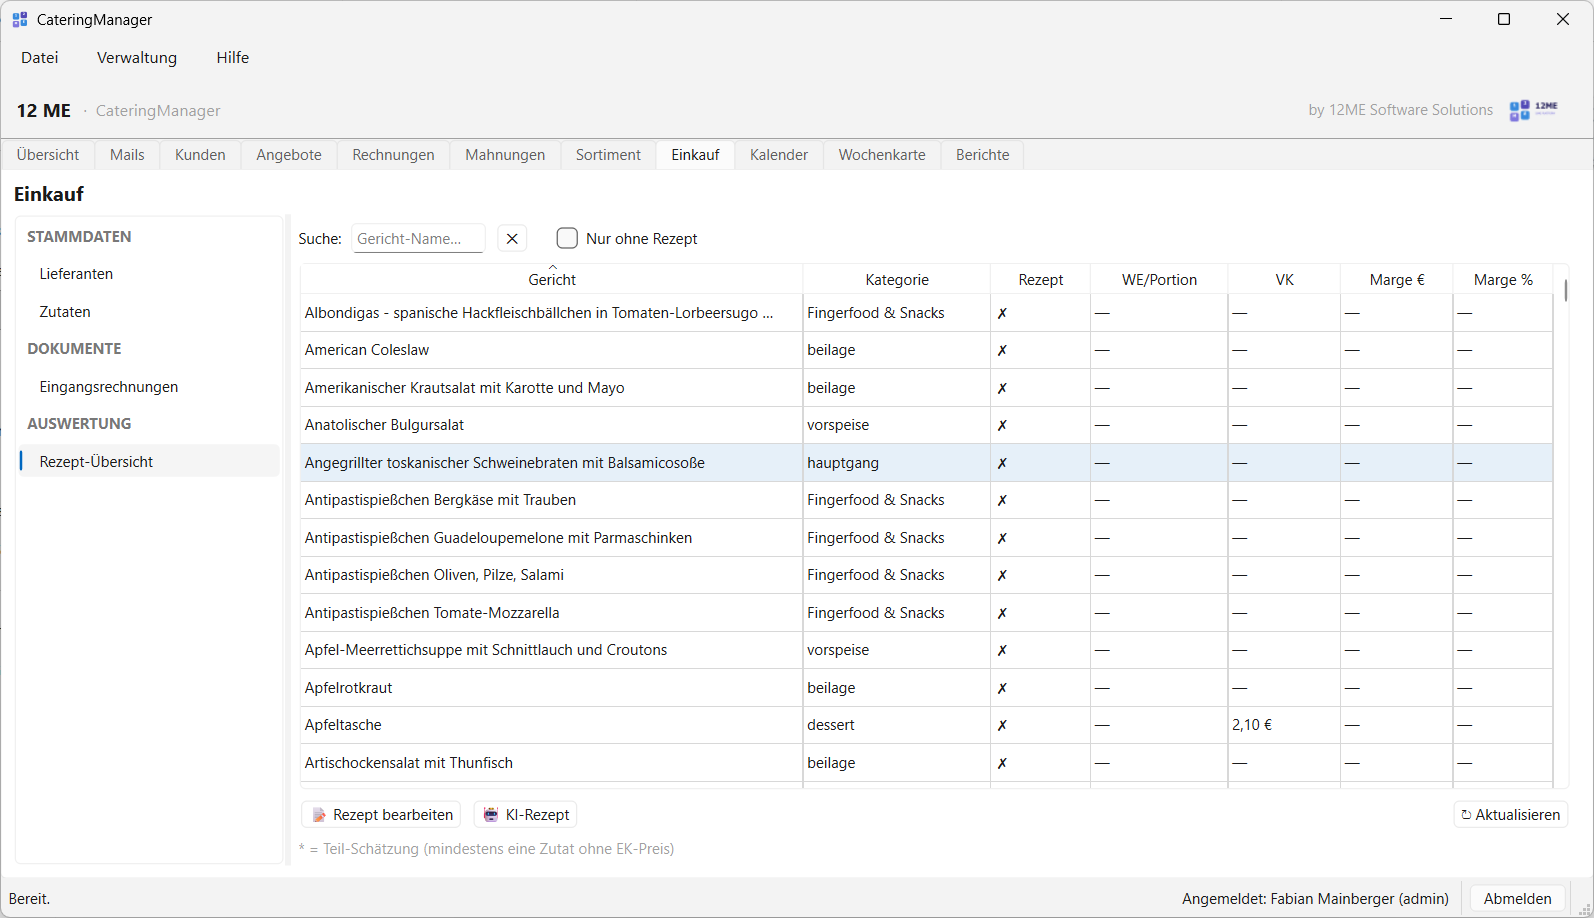The image size is (1594, 918).
Task: Click the CateringManager app icon in title bar
Action: point(20,19)
